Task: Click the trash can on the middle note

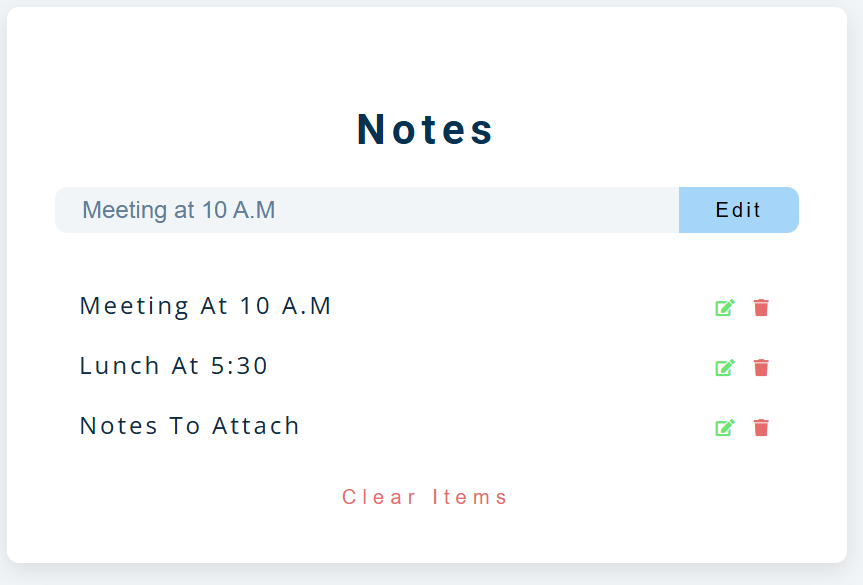Action: (x=761, y=368)
